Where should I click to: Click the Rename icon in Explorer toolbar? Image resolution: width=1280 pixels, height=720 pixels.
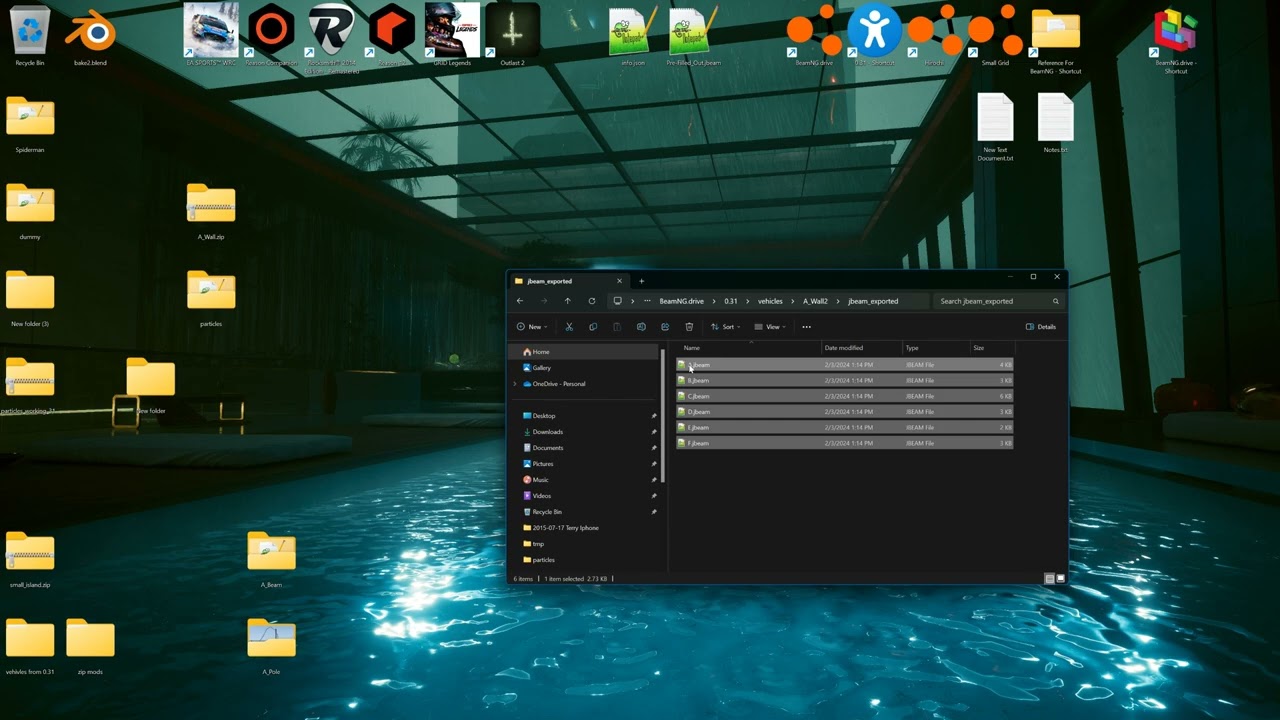[641, 327]
